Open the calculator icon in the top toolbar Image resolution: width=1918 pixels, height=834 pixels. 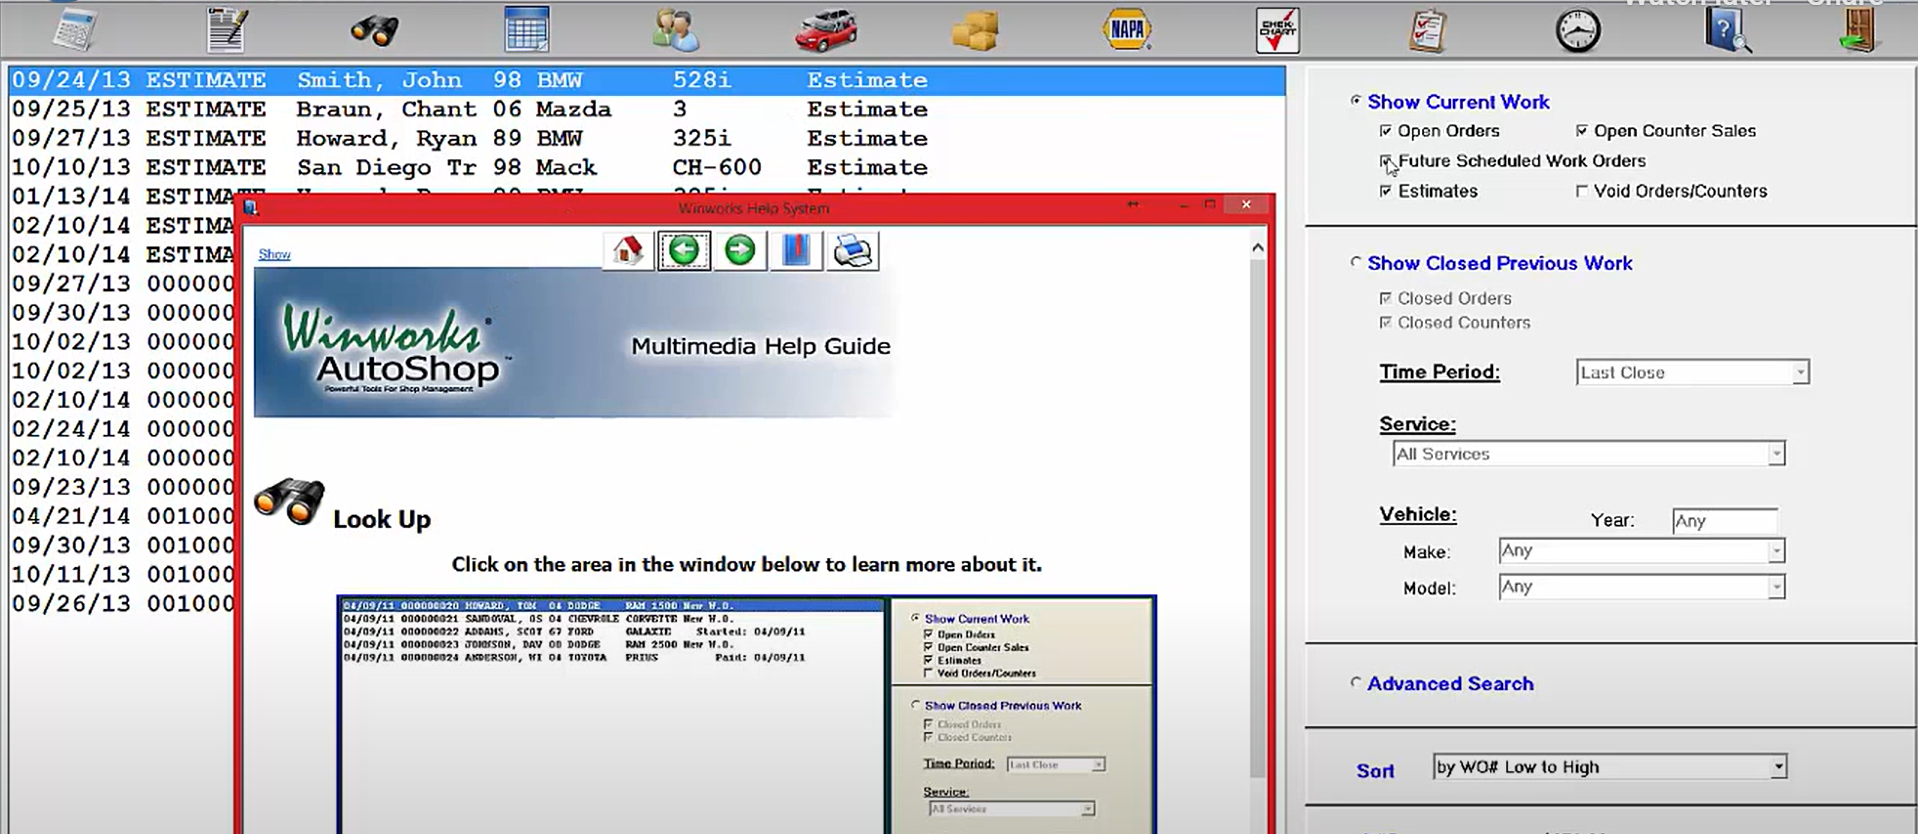75,29
